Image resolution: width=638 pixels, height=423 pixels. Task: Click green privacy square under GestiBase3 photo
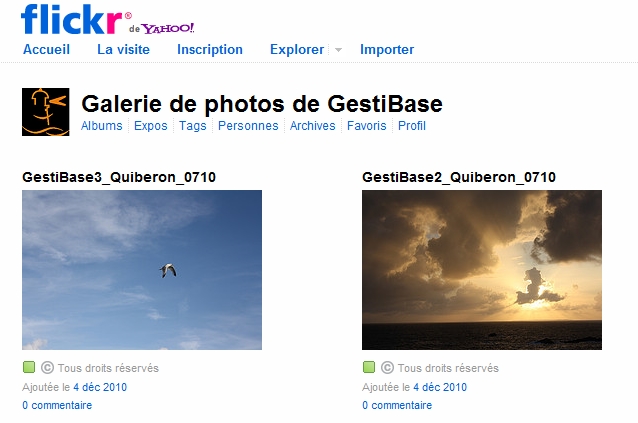[x=29, y=367]
